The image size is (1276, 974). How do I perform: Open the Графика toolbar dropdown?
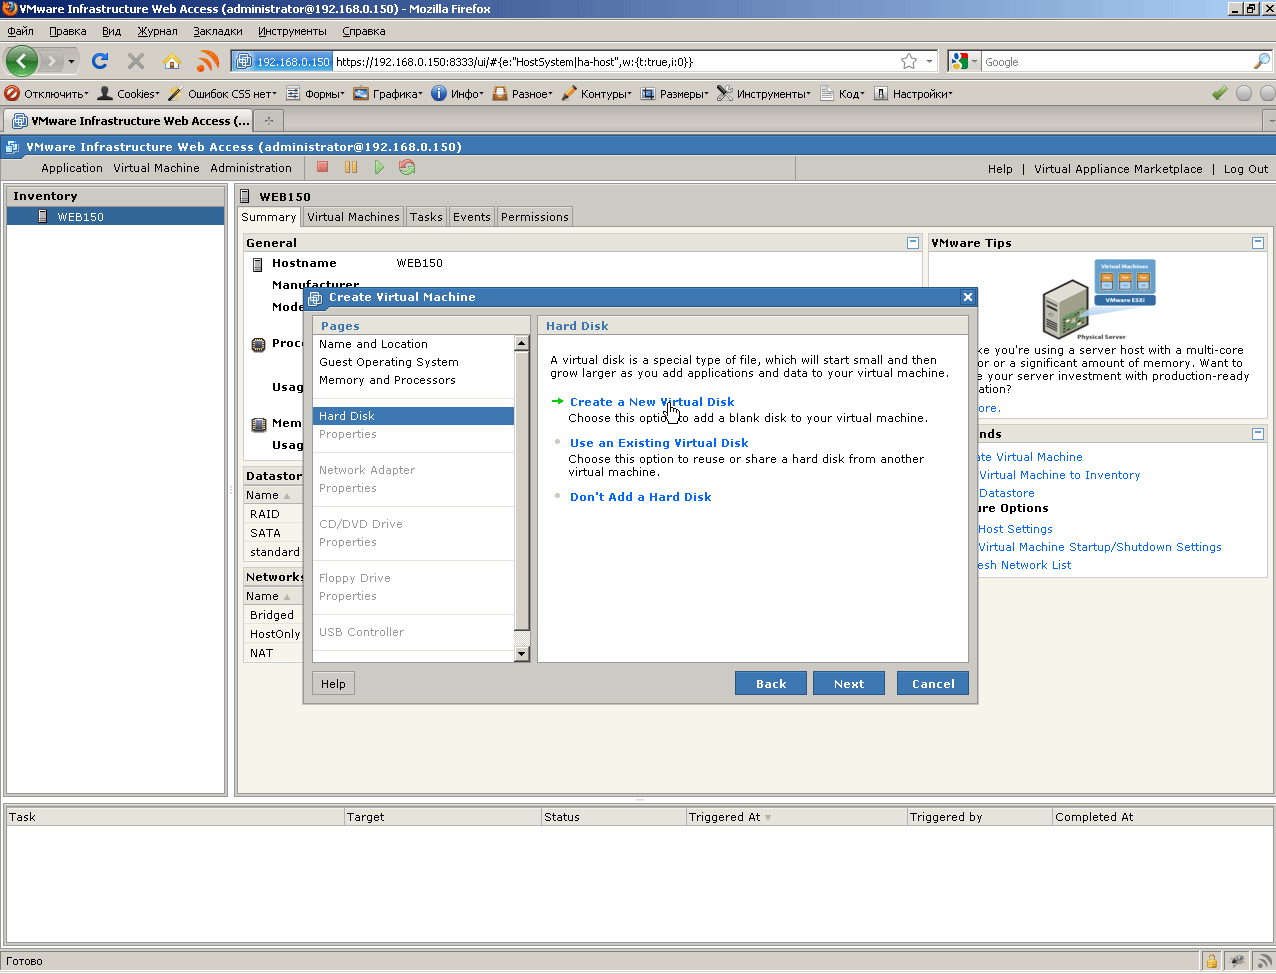(x=388, y=93)
